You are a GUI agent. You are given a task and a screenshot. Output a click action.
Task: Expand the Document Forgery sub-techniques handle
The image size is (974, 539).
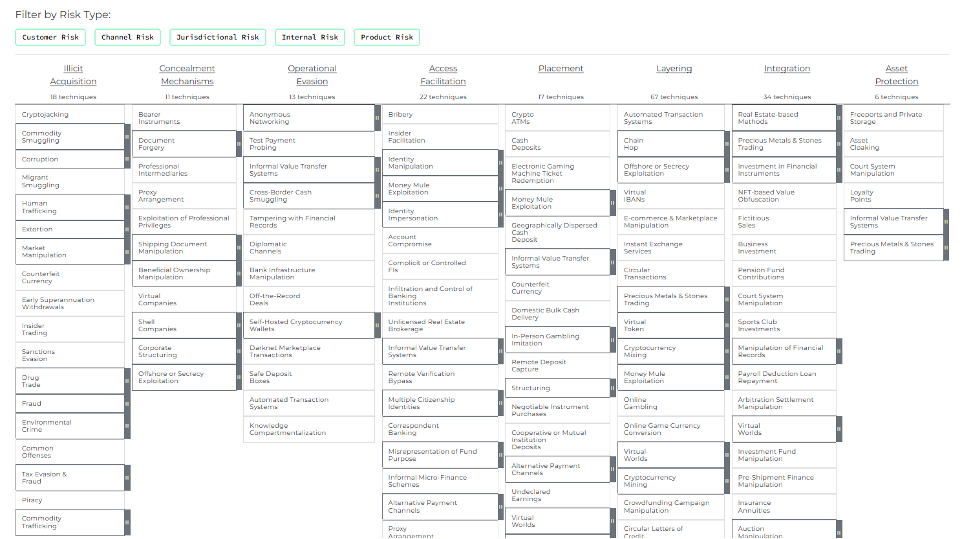pos(237,144)
